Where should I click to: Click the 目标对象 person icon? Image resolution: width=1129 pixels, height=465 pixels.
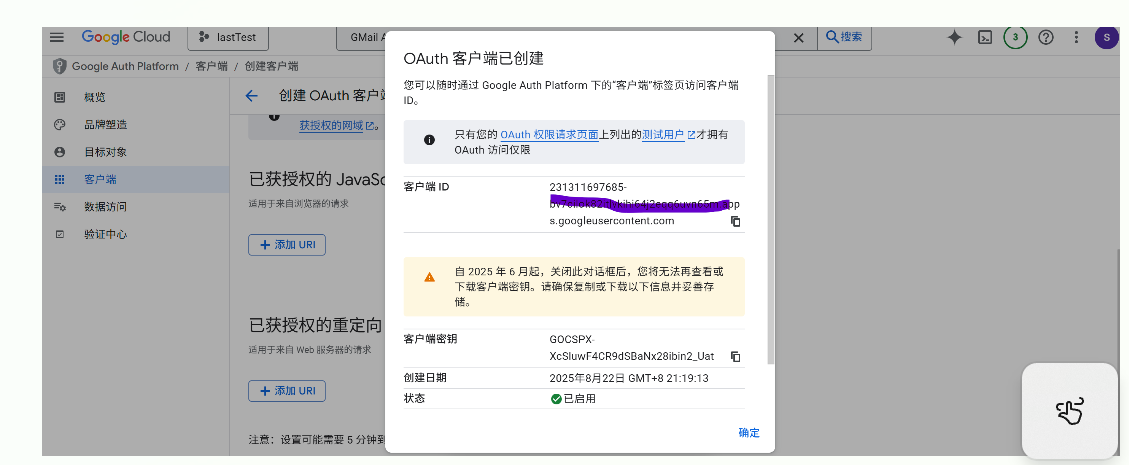pos(60,152)
